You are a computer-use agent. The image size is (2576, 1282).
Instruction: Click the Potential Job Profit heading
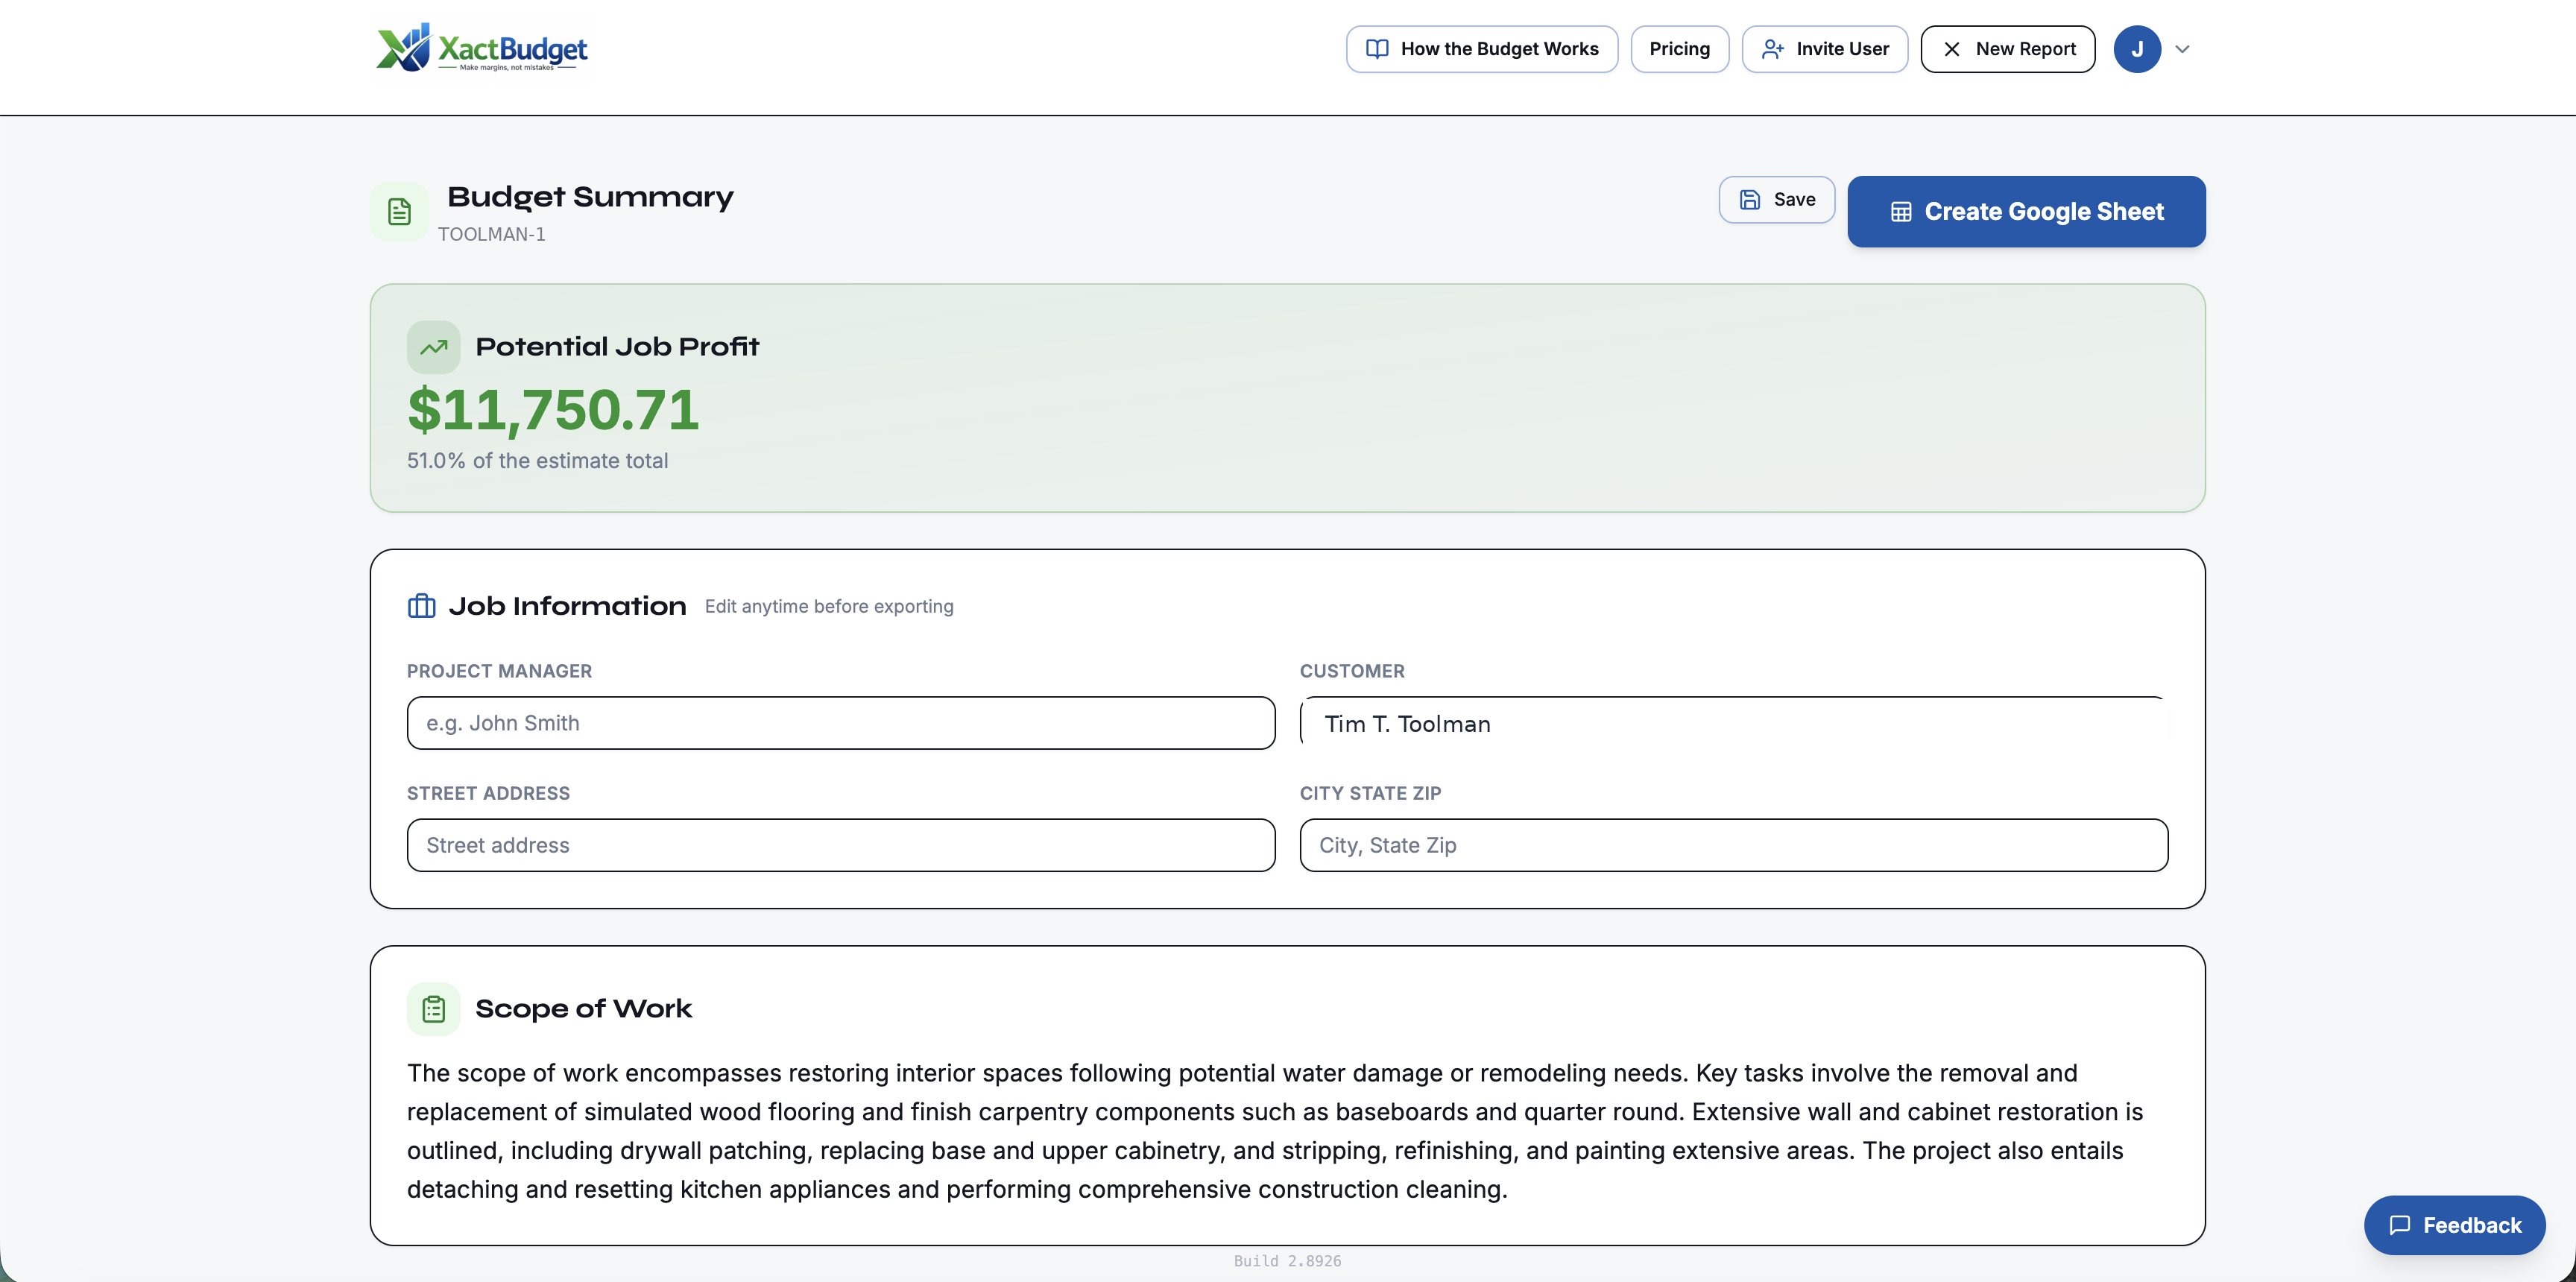point(617,347)
